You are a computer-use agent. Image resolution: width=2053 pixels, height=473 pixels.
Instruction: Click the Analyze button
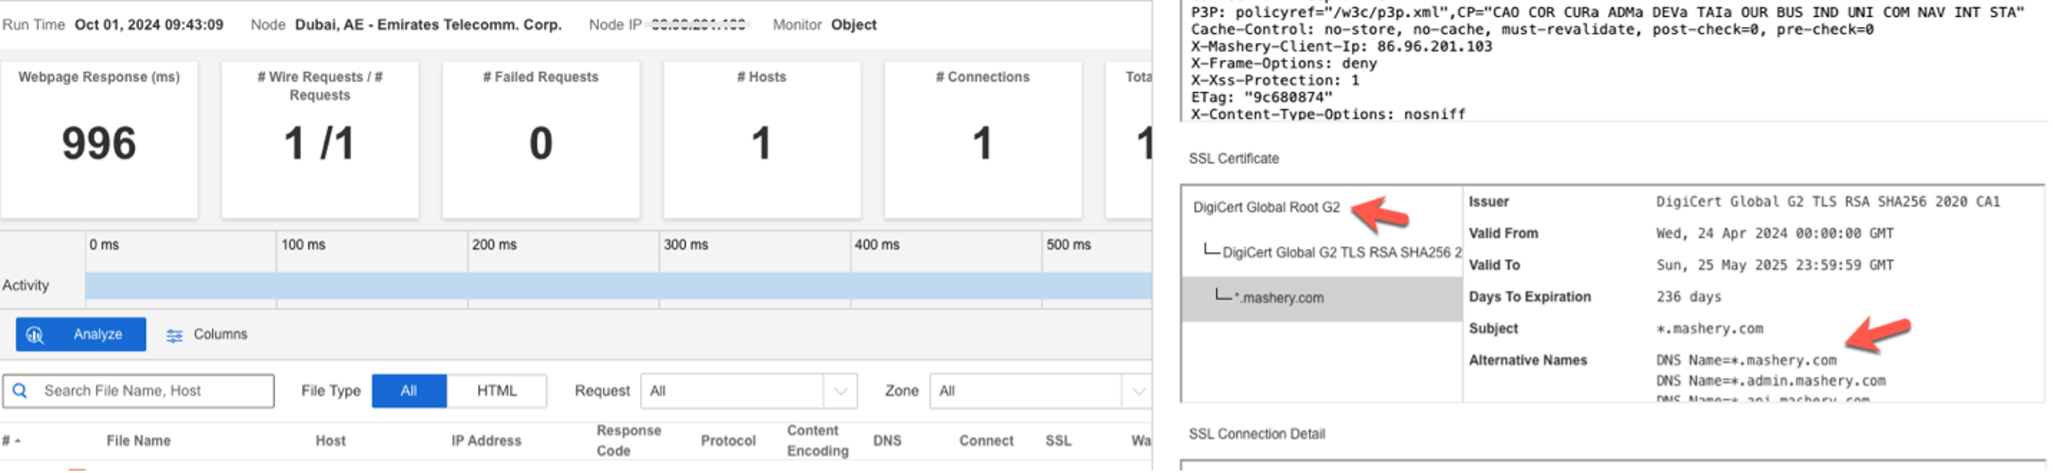pyautogui.click(x=81, y=335)
